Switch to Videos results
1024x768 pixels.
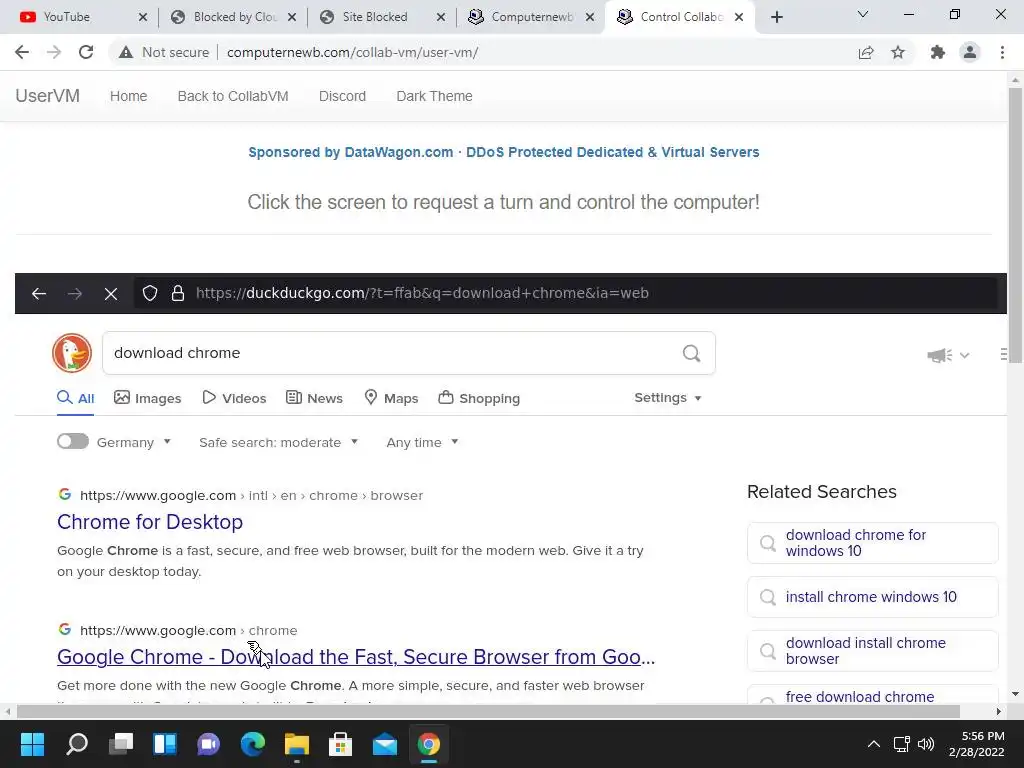pos(234,398)
